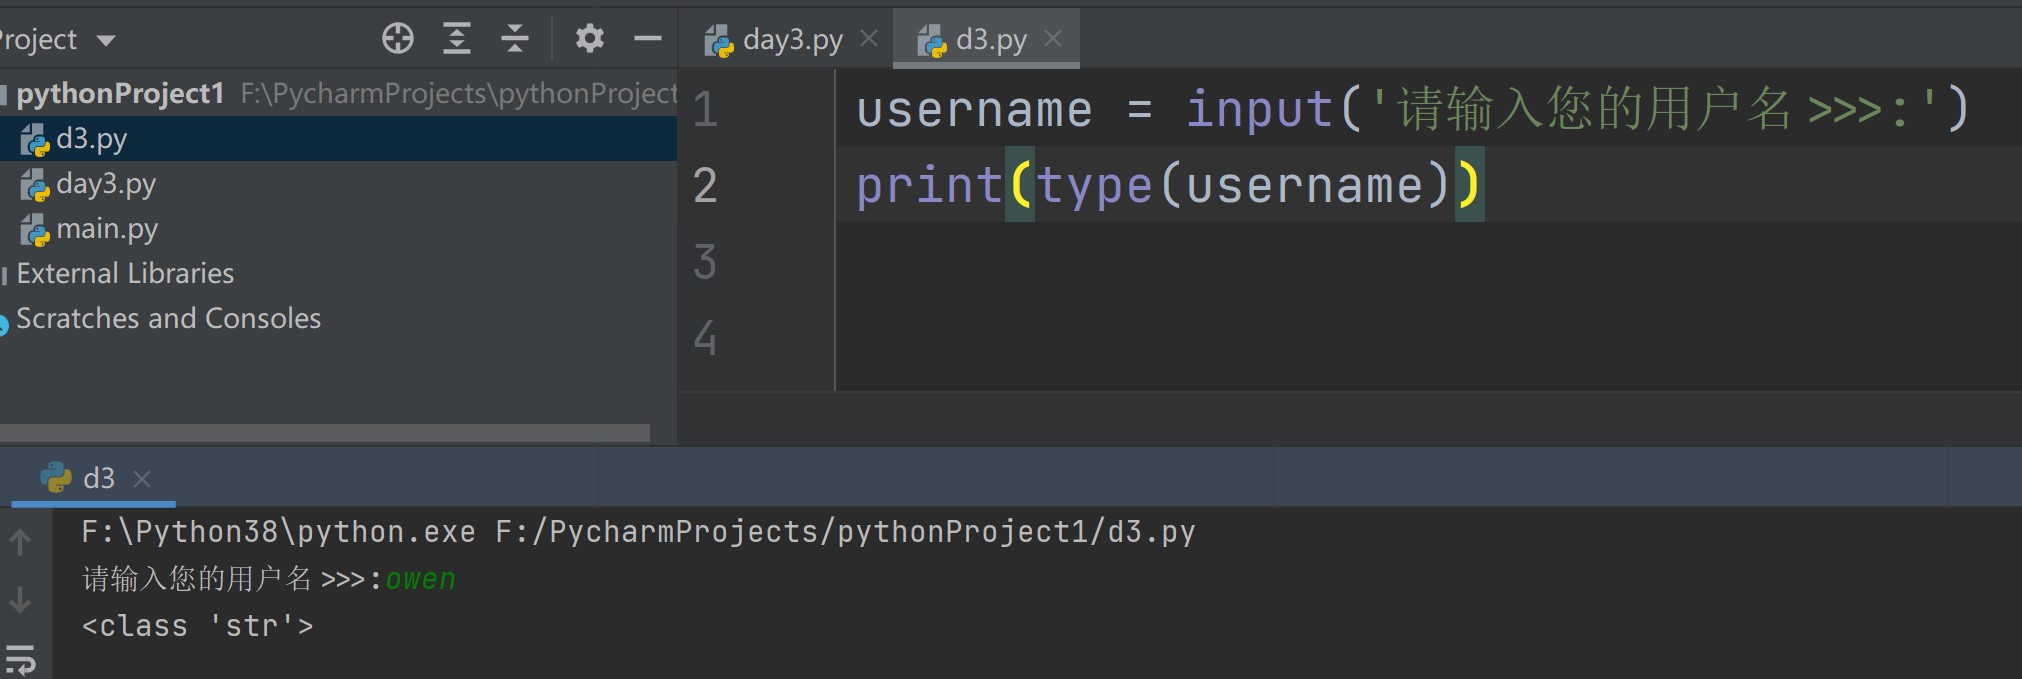Screen dimensions: 2022x679
Task: Open the Project view dropdown
Action: [106, 41]
